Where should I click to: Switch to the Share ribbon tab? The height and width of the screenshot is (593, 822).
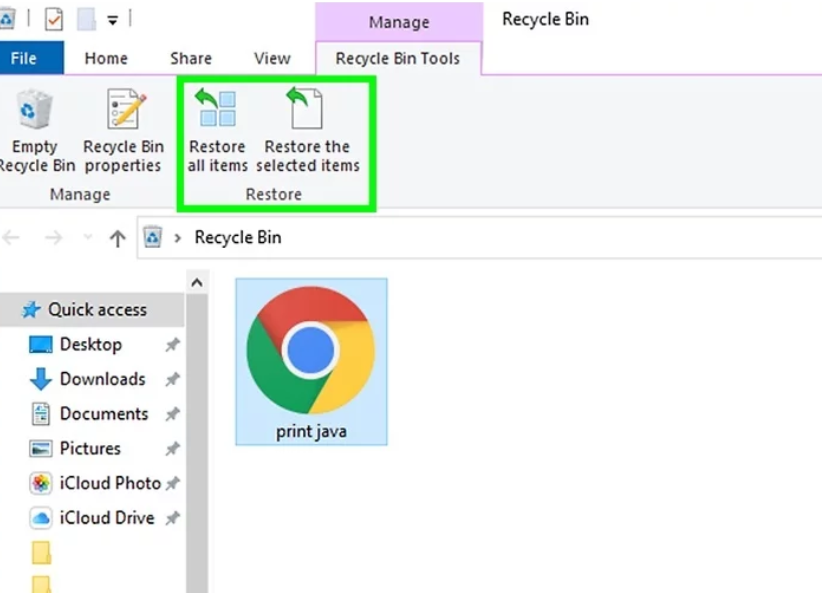coord(190,58)
